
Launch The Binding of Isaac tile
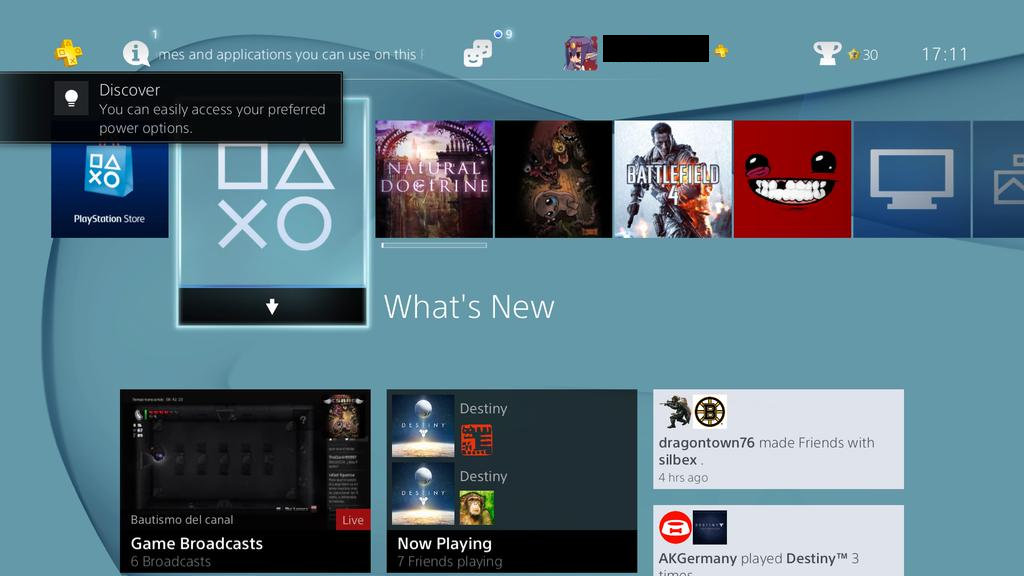(554, 179)
